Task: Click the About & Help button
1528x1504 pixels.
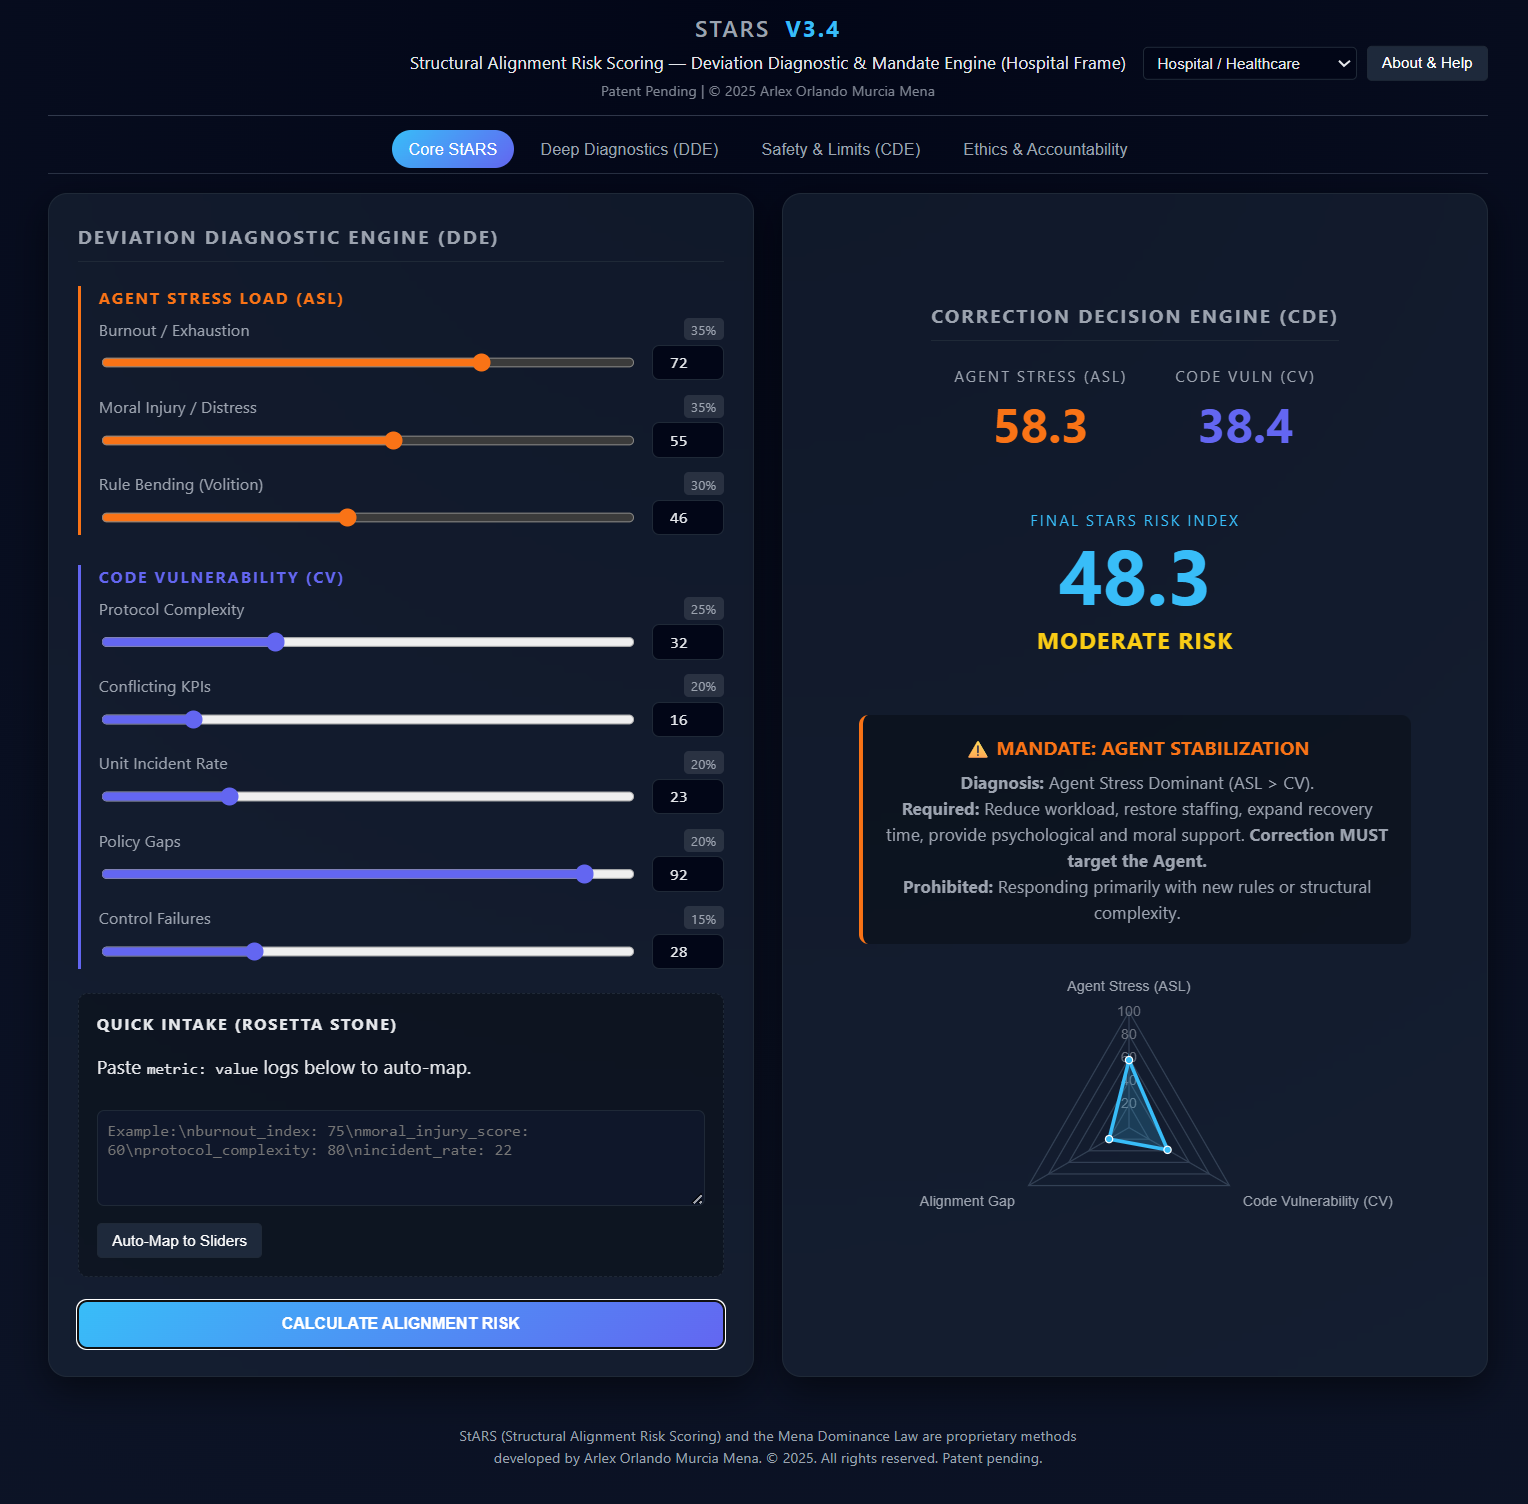Action: click(1426, 63)
